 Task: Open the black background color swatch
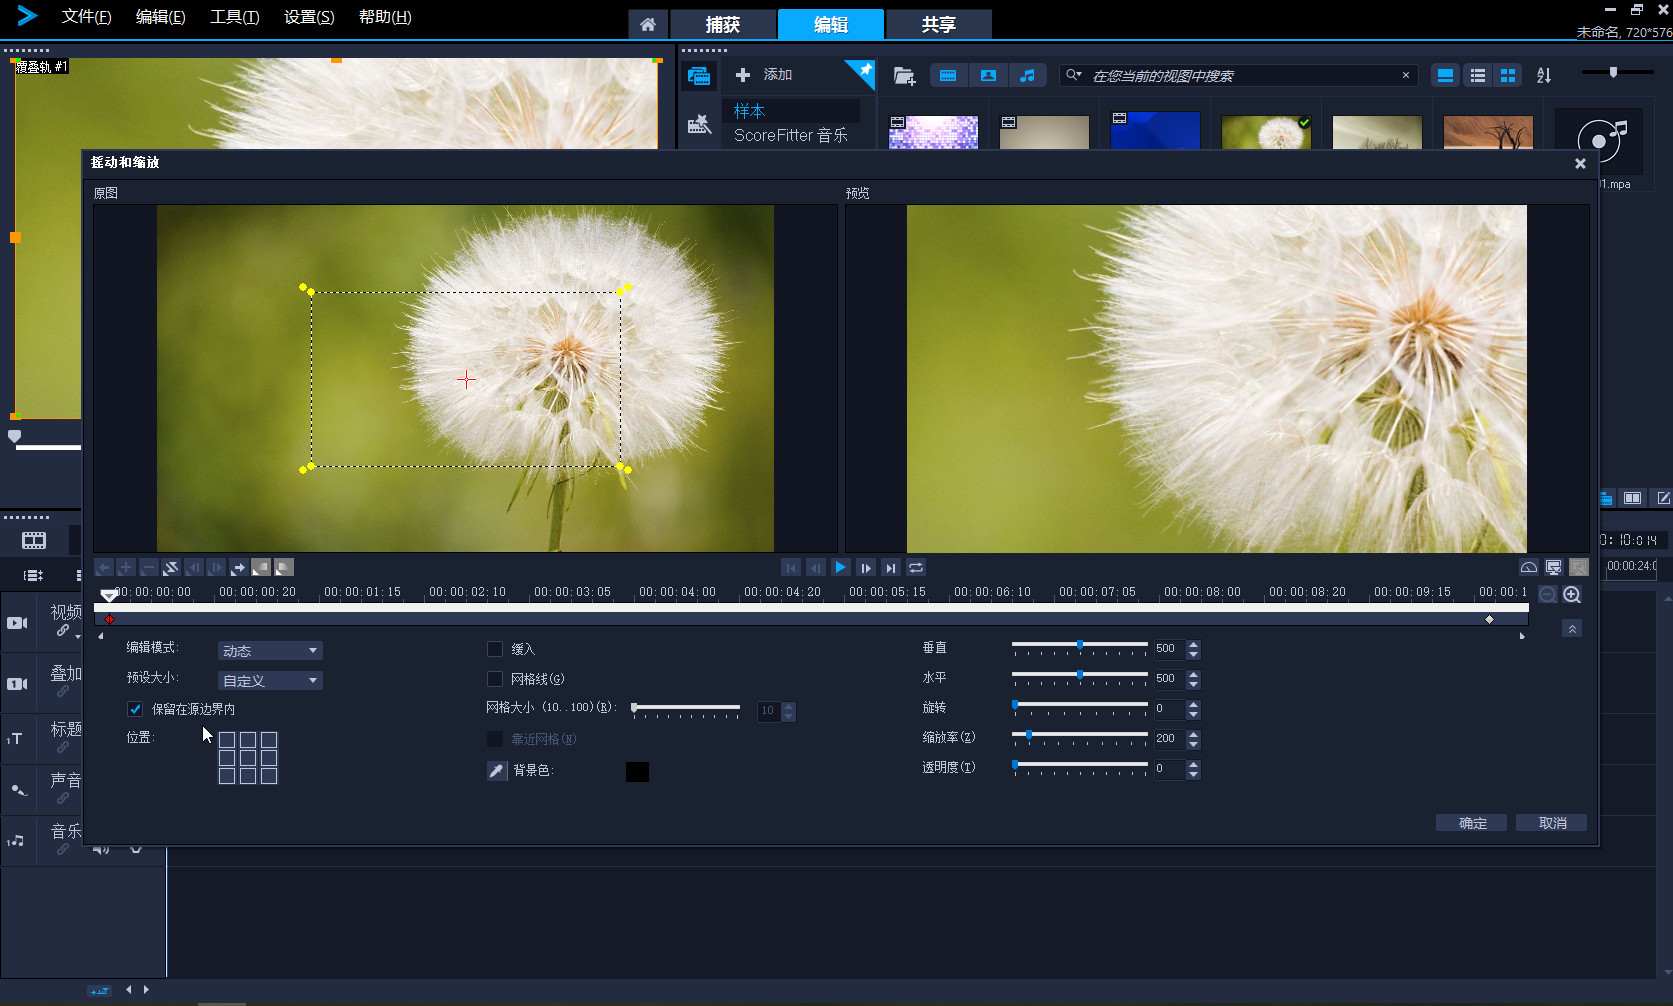point(637,772)
